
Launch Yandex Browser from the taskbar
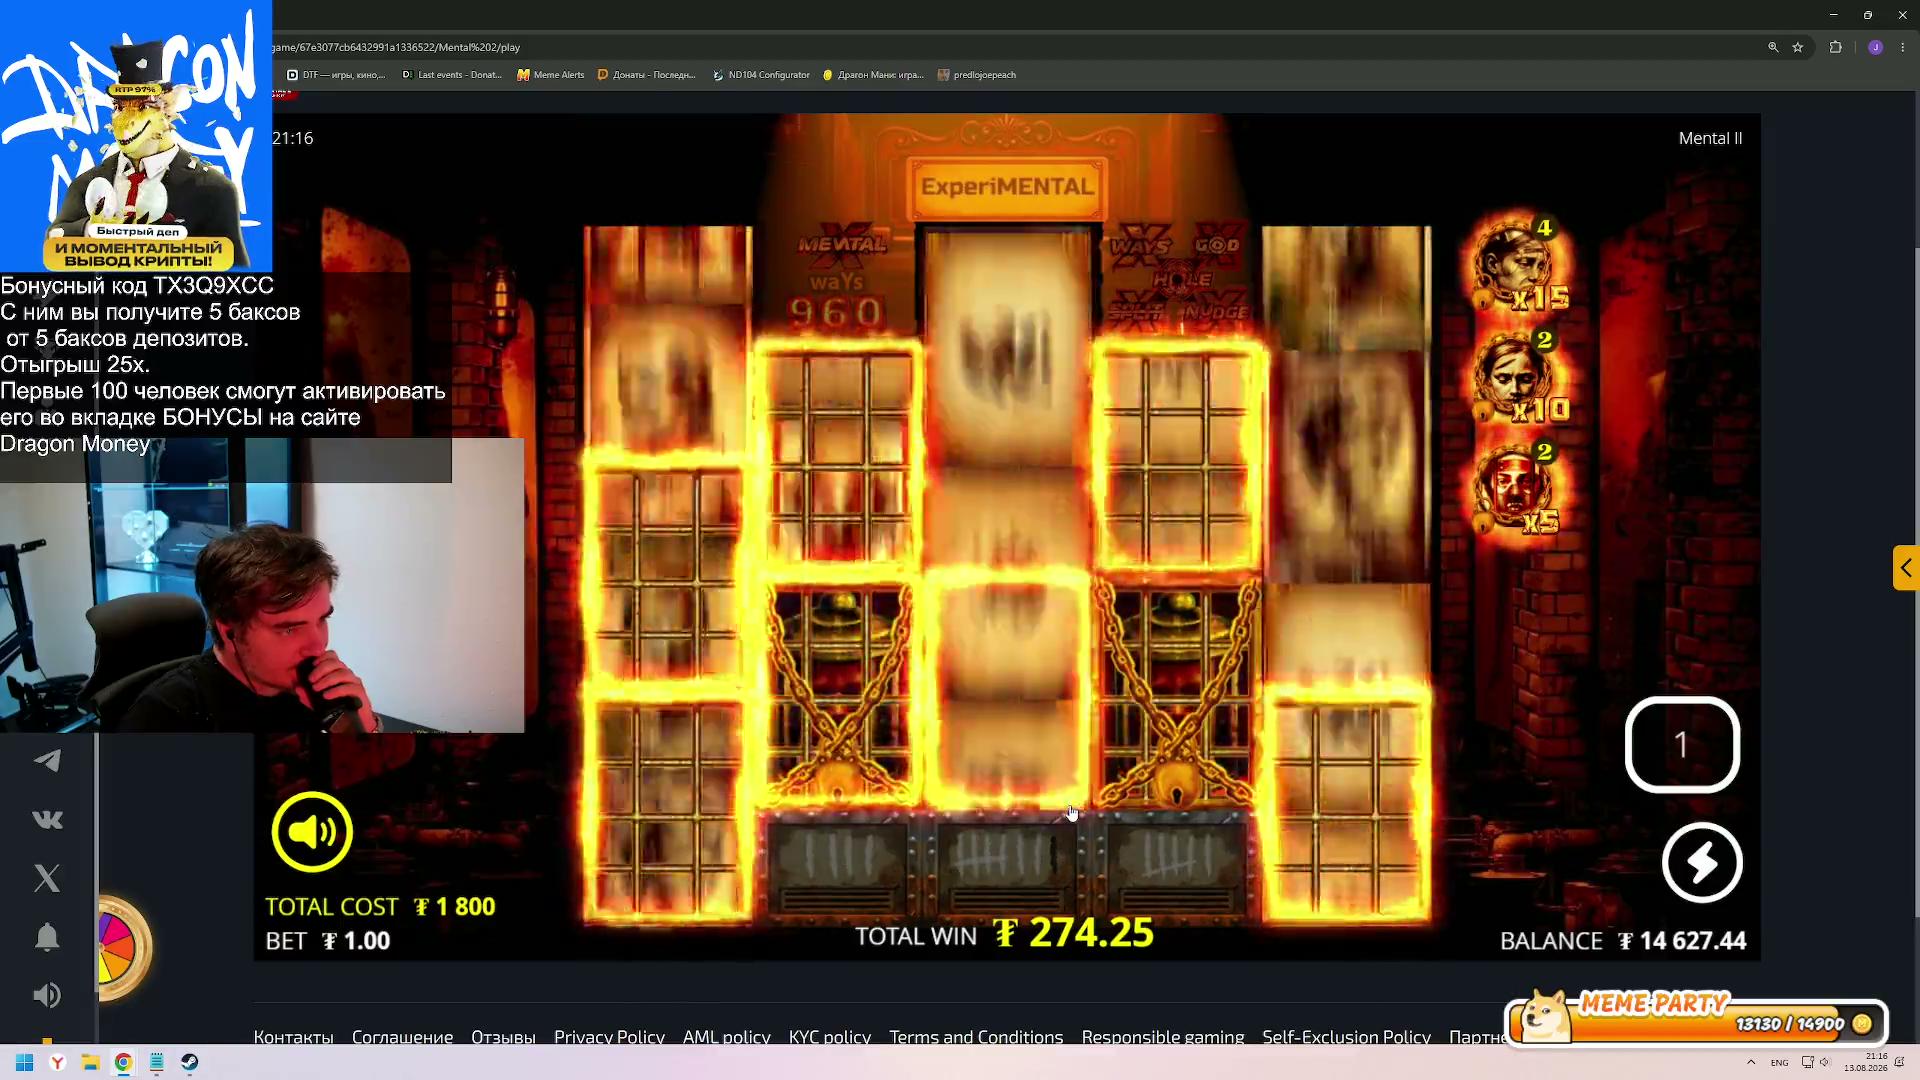58,1062
